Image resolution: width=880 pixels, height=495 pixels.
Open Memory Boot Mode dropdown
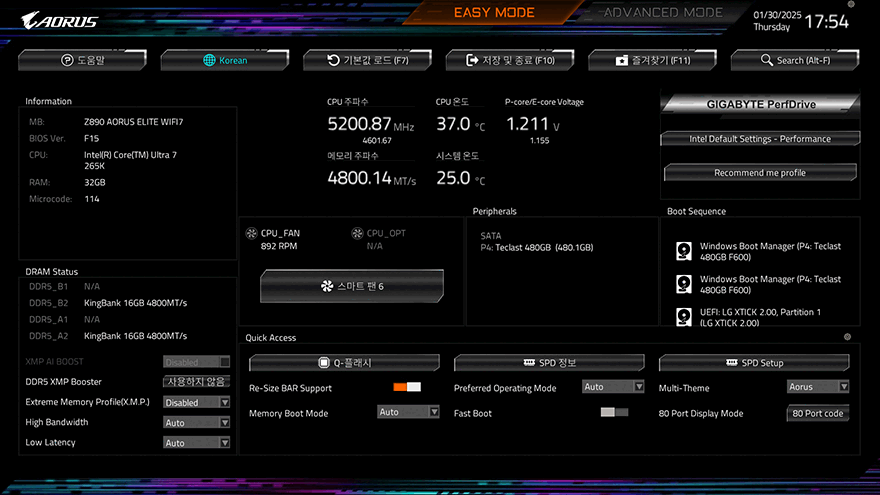(408, 412)
